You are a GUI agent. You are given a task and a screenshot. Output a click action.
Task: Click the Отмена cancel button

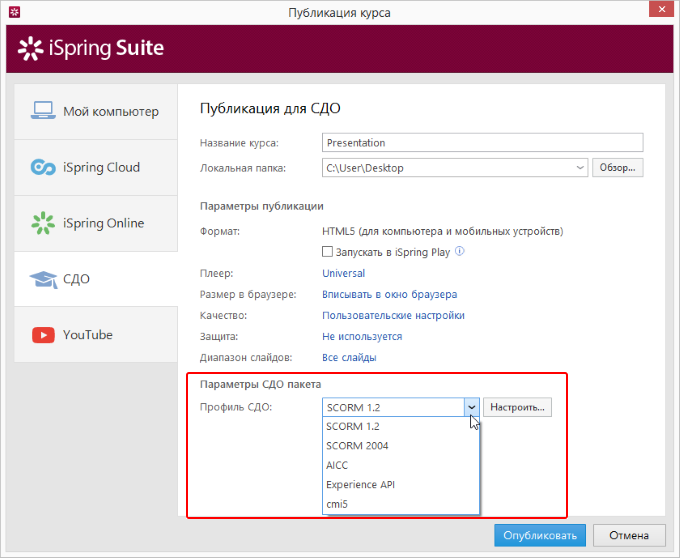tap(629, 535)
